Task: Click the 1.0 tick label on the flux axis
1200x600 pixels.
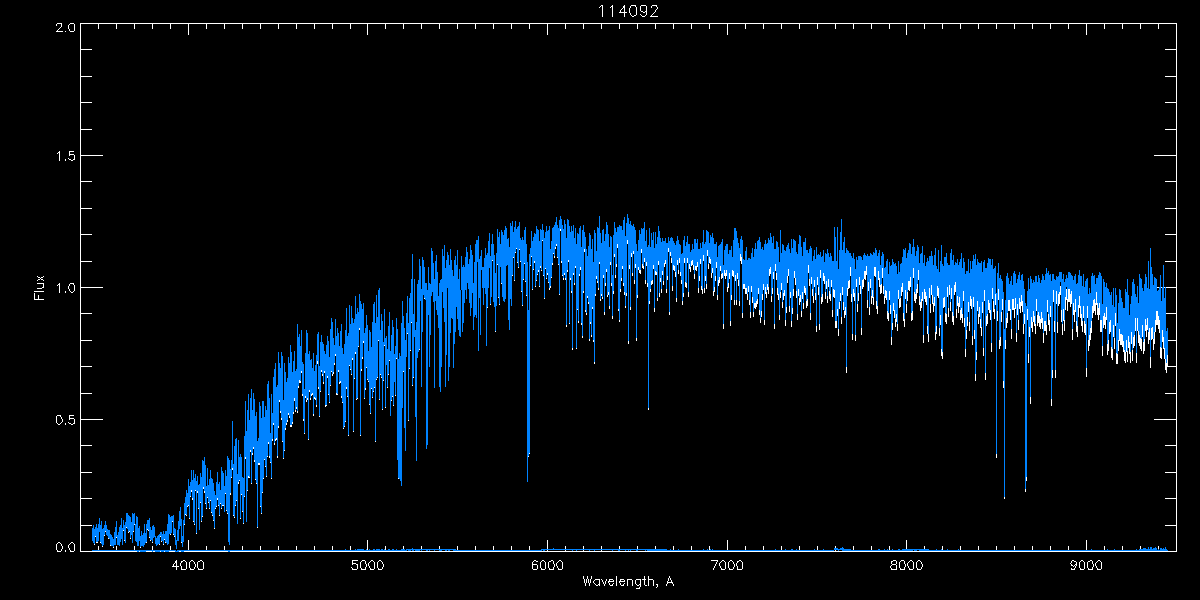Action: coord(65,288)
